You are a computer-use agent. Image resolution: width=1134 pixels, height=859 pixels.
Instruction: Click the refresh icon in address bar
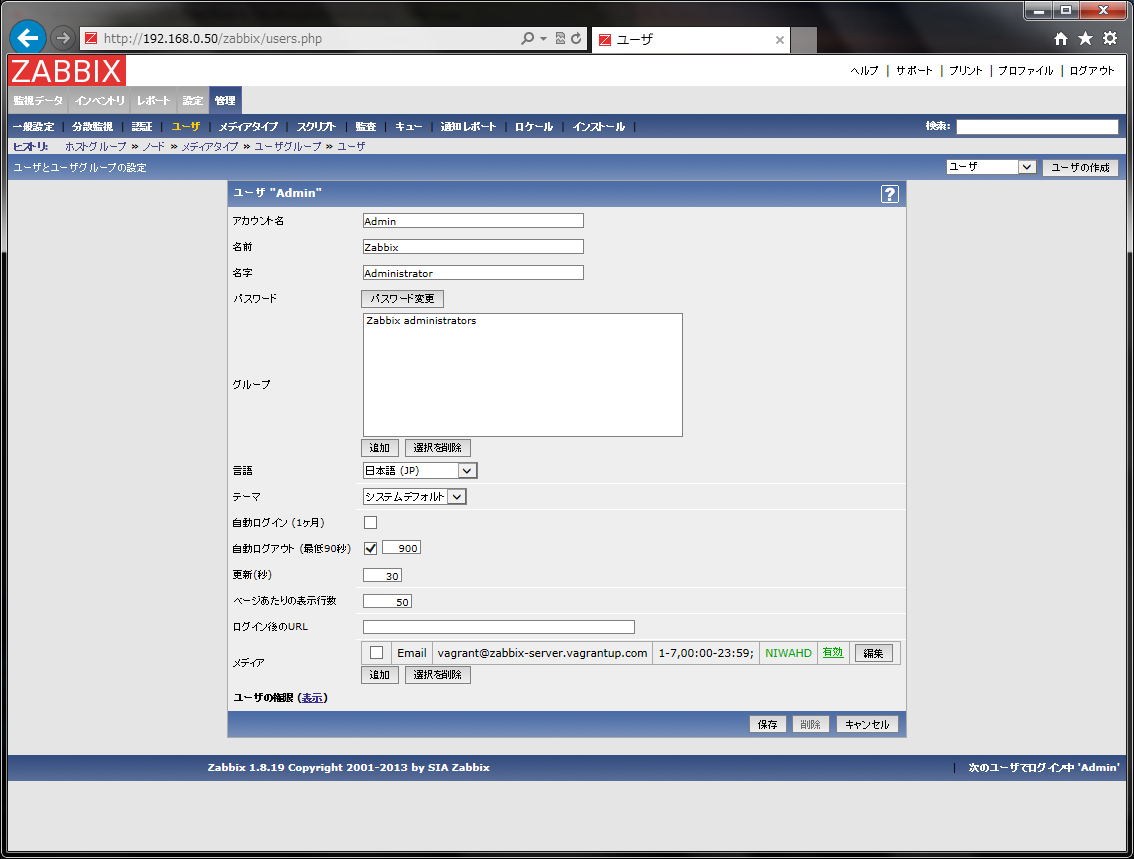coord(576,38)
